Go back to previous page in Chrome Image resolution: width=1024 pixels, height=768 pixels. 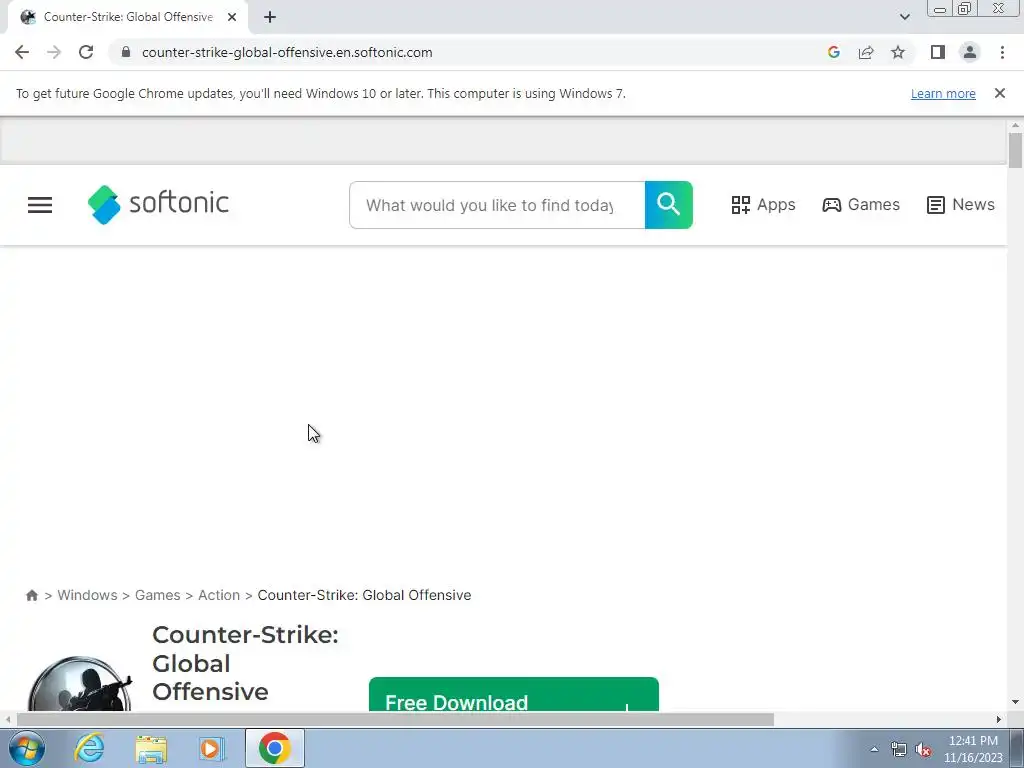tap(22, 52)
